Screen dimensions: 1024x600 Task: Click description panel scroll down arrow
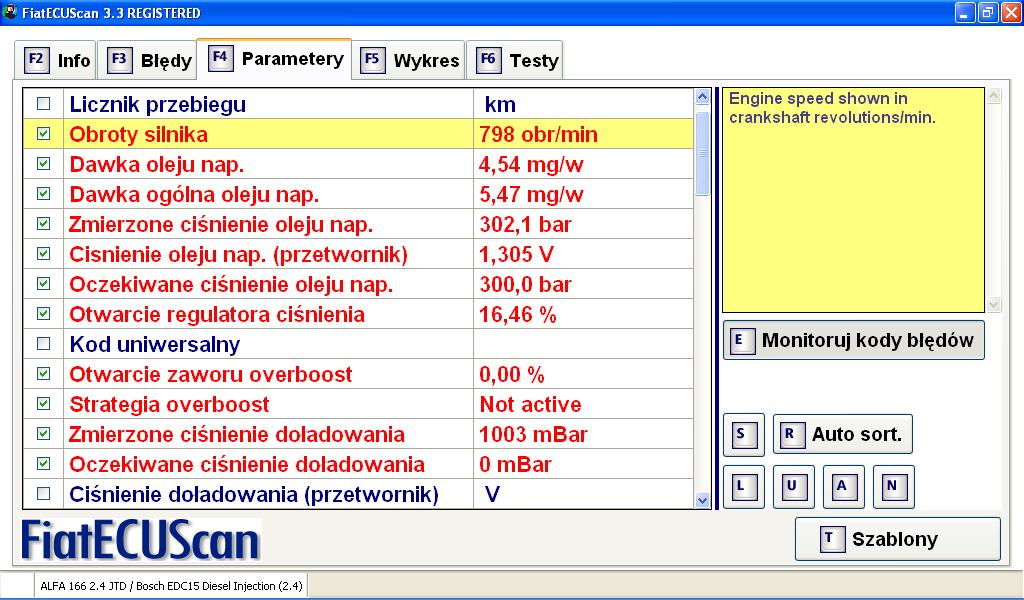coord(994,304)
